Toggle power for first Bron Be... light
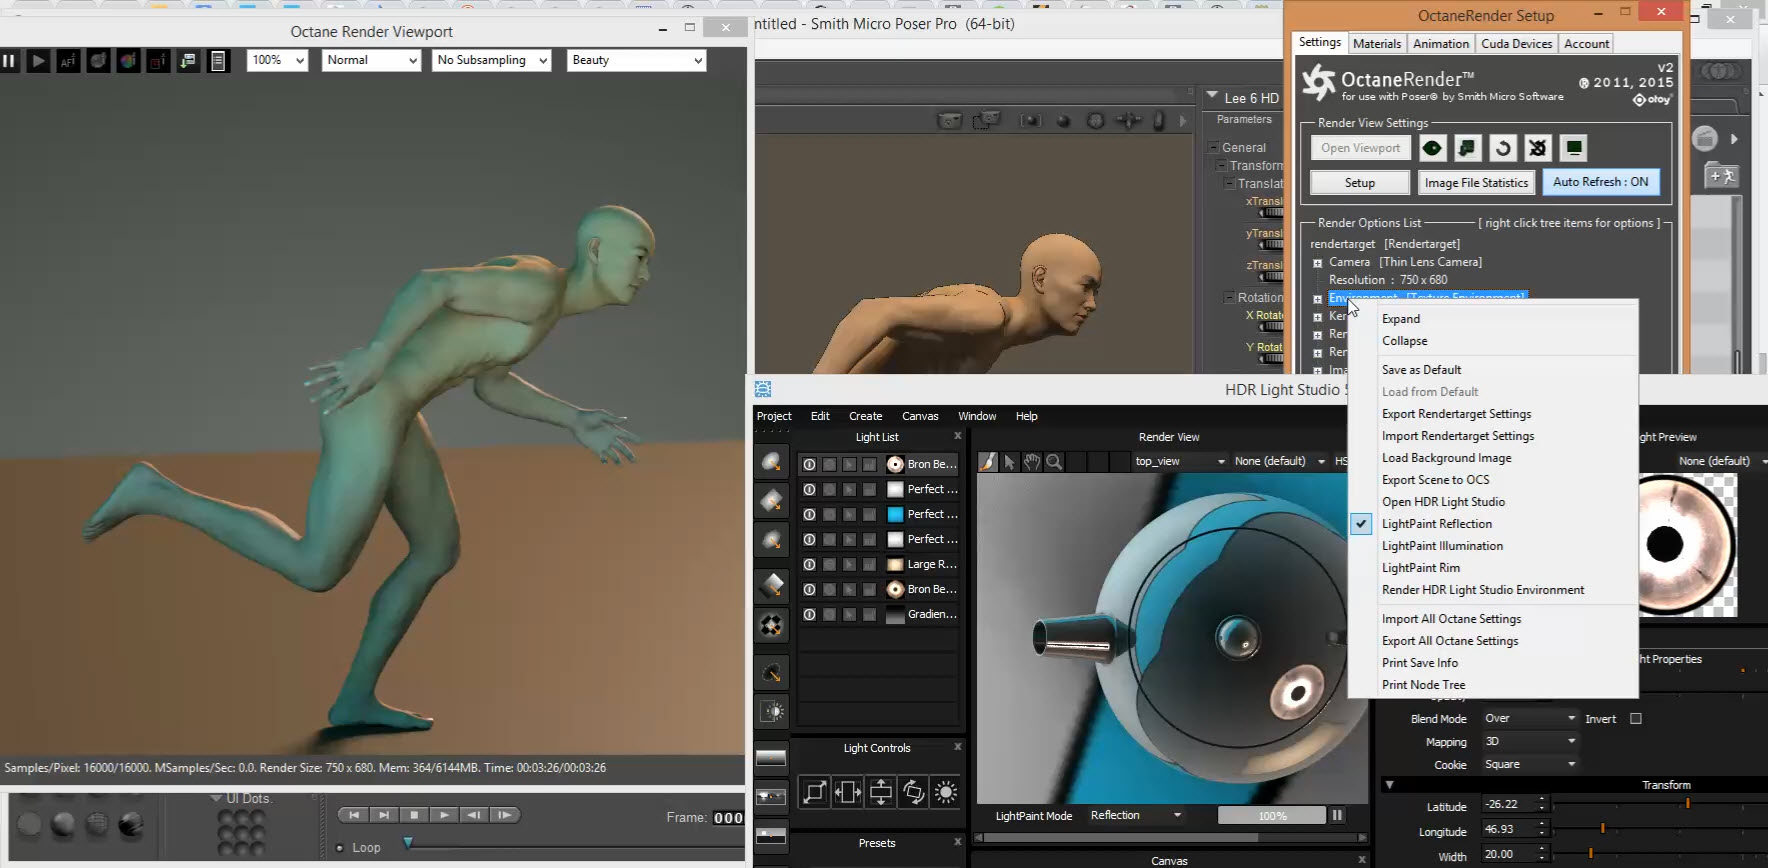This screenshot has width=1768, height=868. point(809,464)
